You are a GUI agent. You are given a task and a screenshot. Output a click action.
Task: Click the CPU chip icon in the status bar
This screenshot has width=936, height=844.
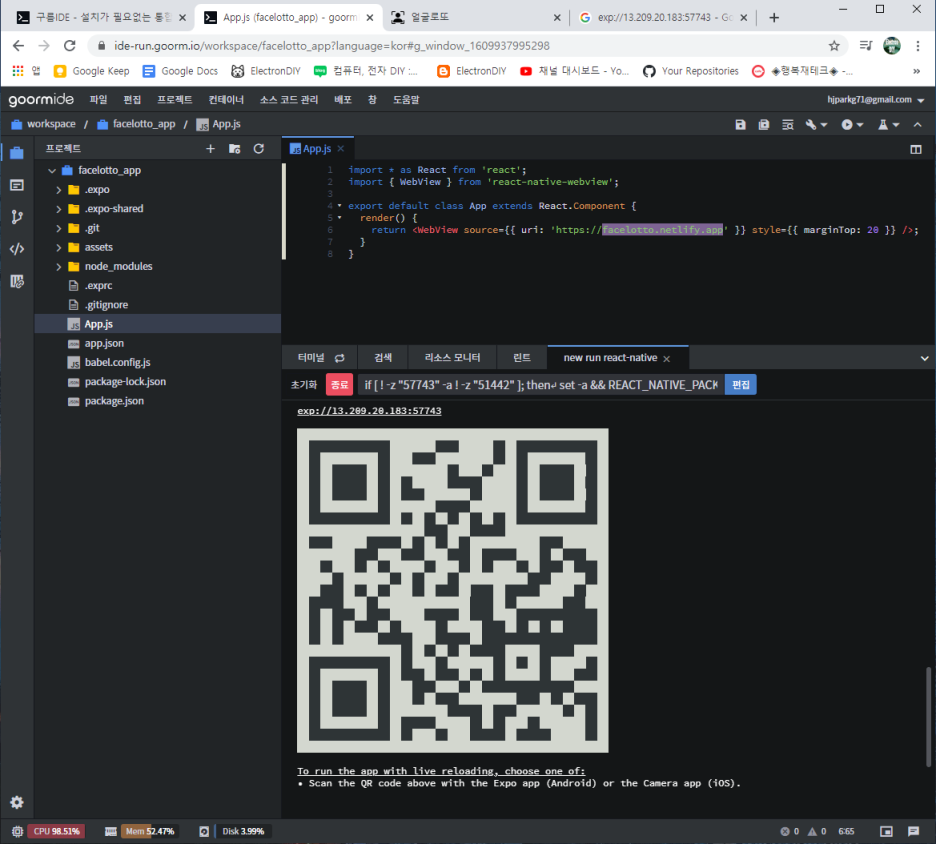(17, 831)
